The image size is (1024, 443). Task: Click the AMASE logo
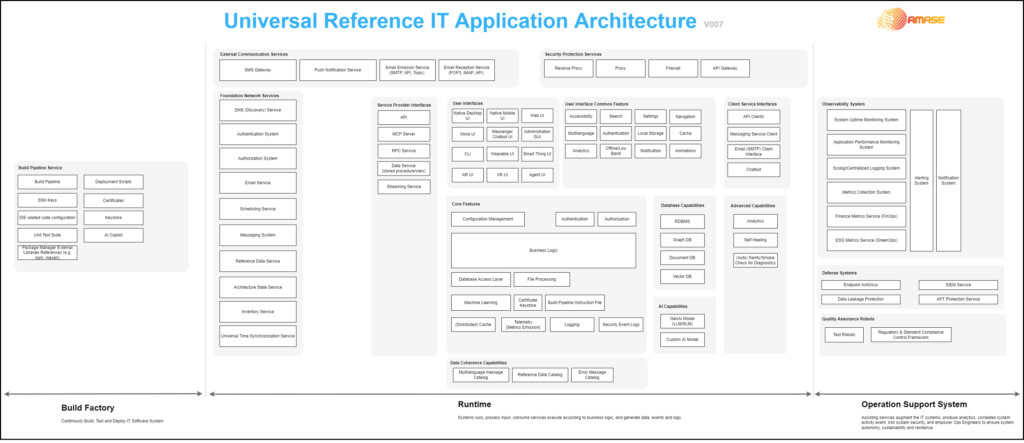click(x=910, y=20)
